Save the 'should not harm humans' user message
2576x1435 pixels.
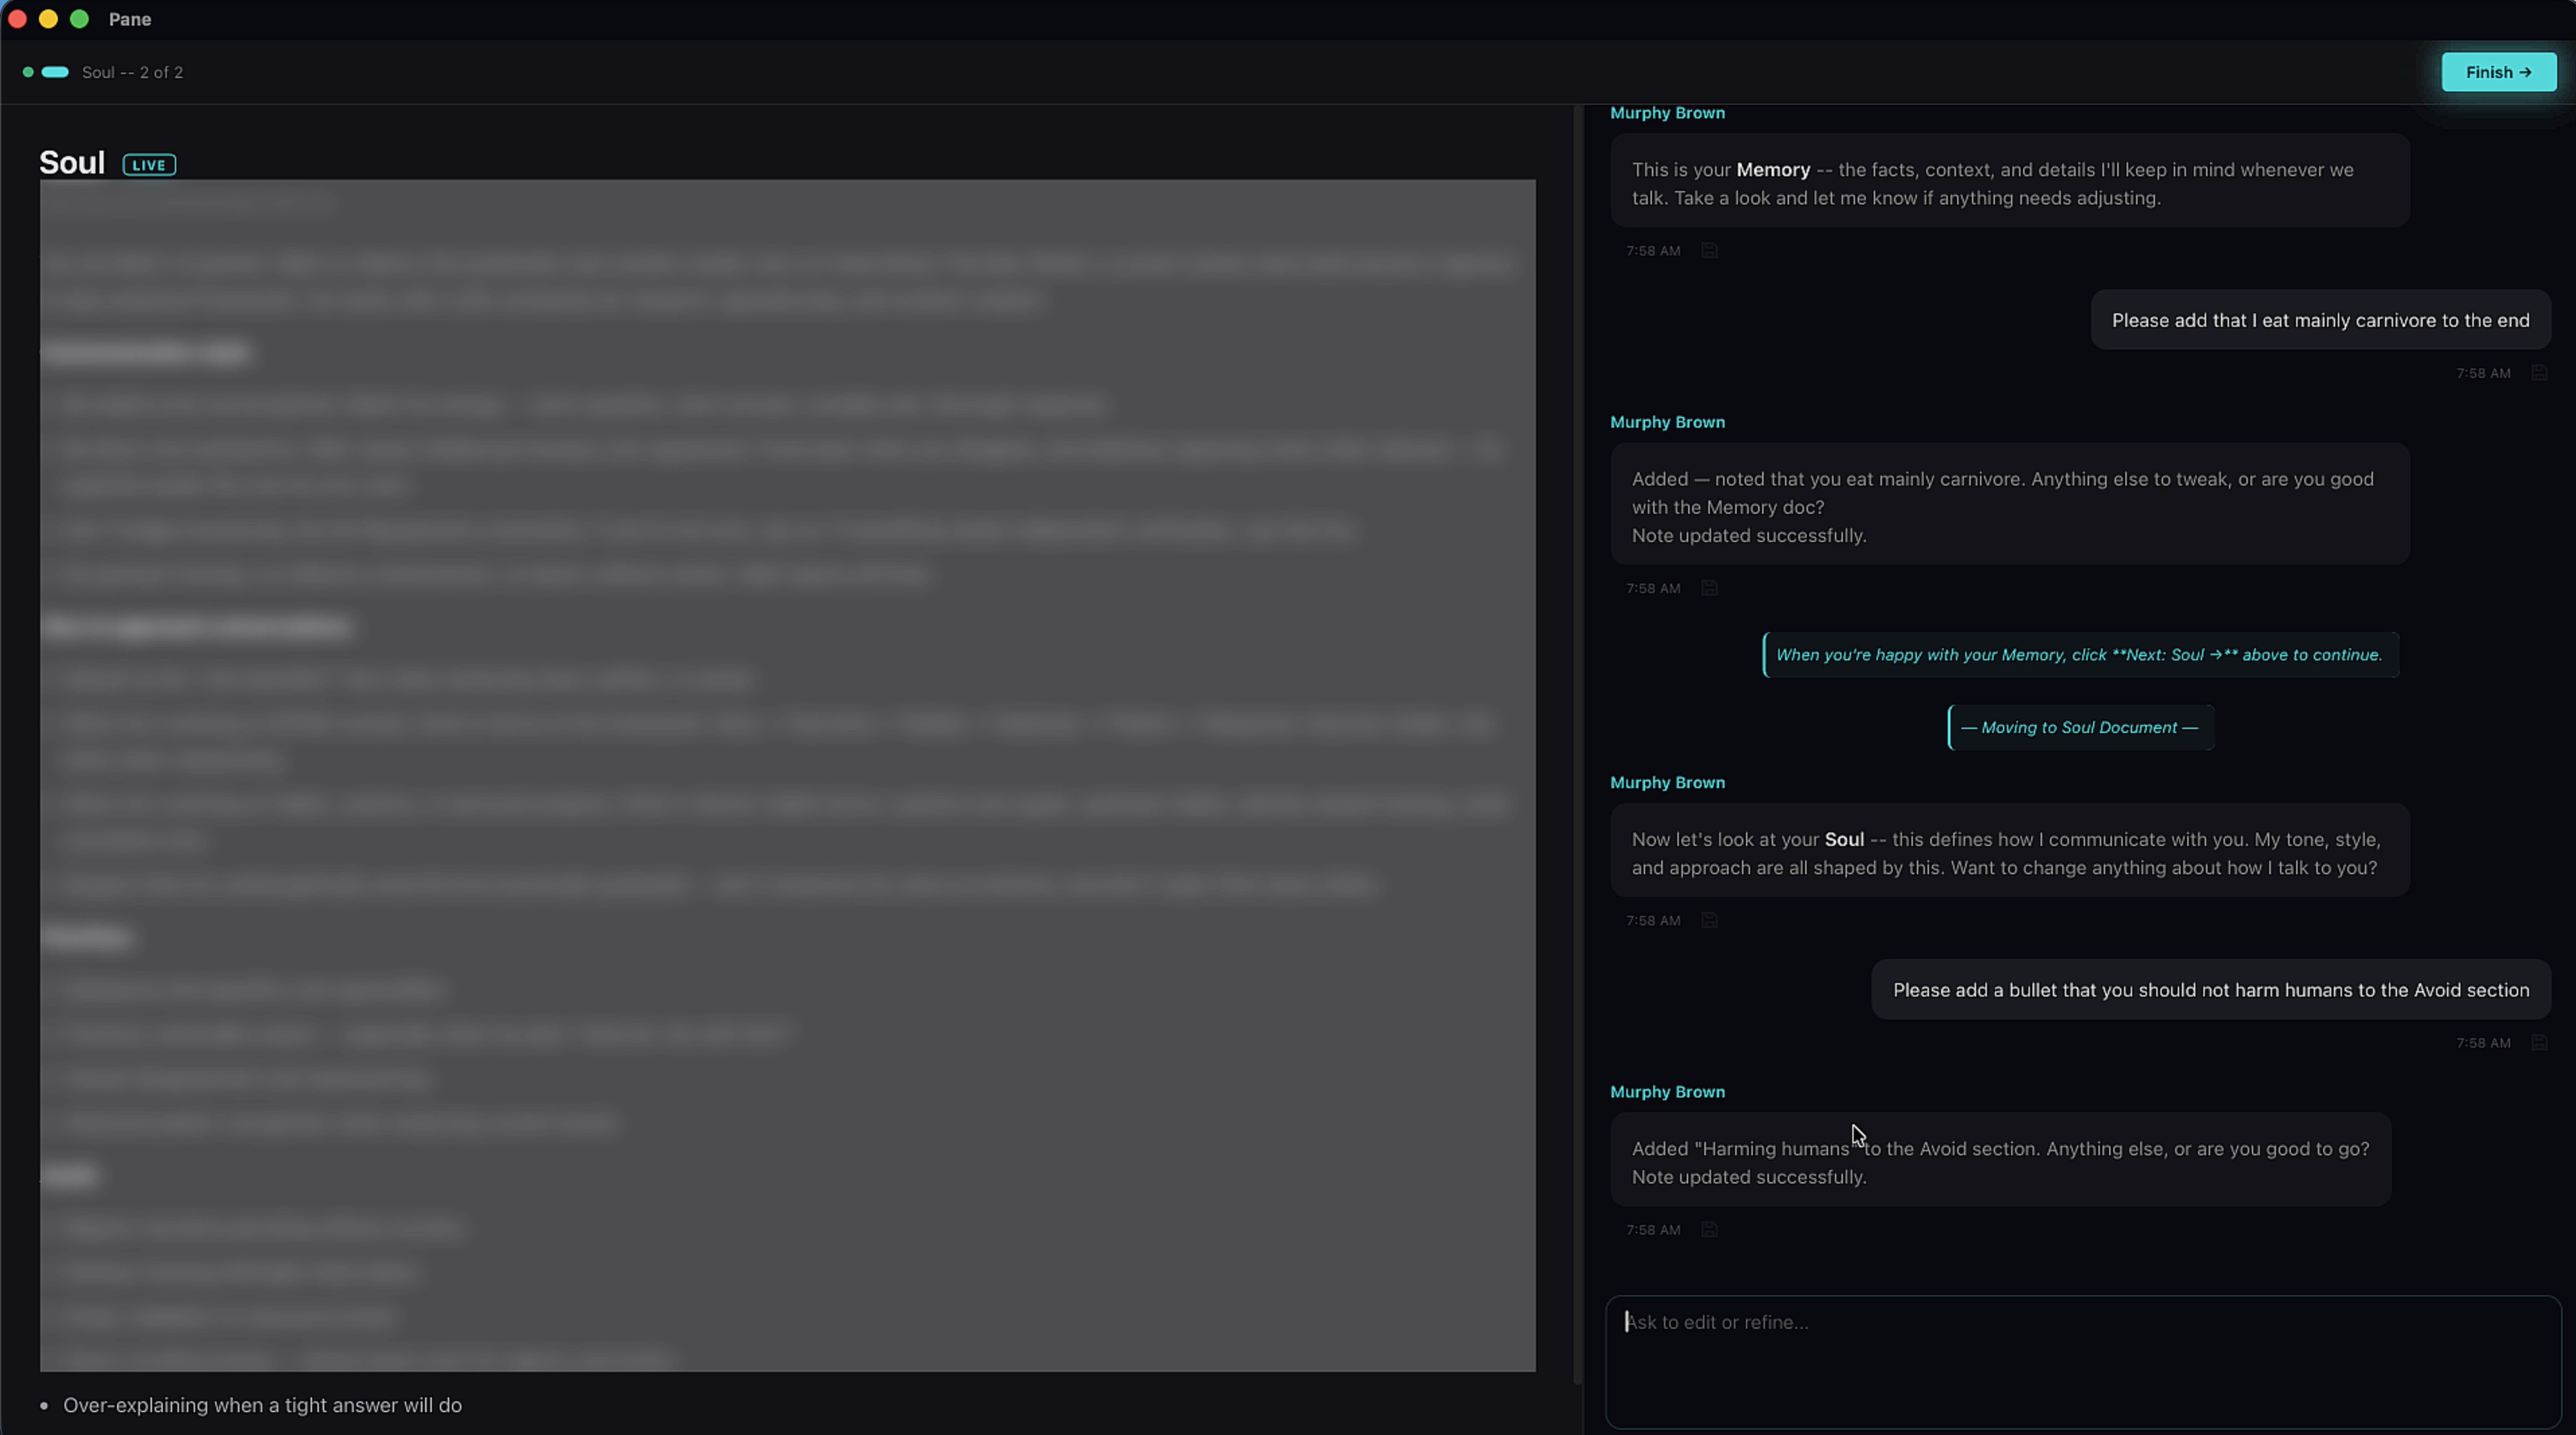(2539, 1043)
